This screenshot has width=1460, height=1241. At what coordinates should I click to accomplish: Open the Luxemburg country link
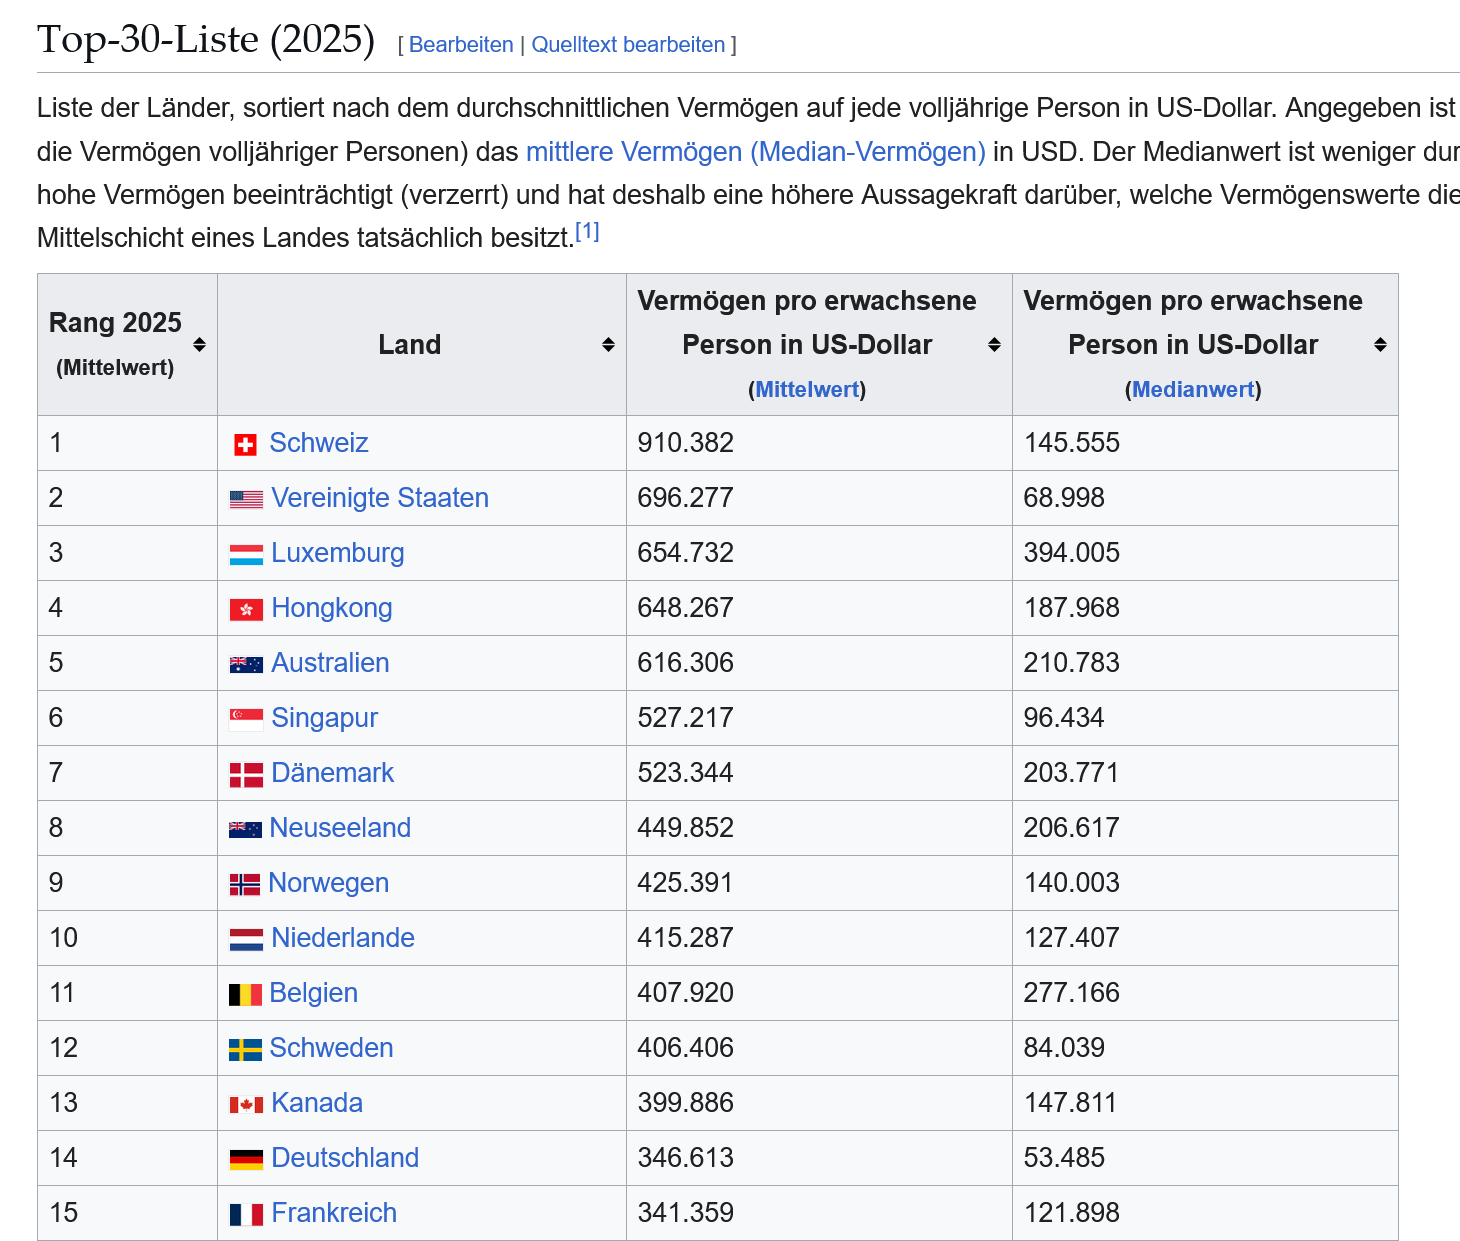pos(338,553)
